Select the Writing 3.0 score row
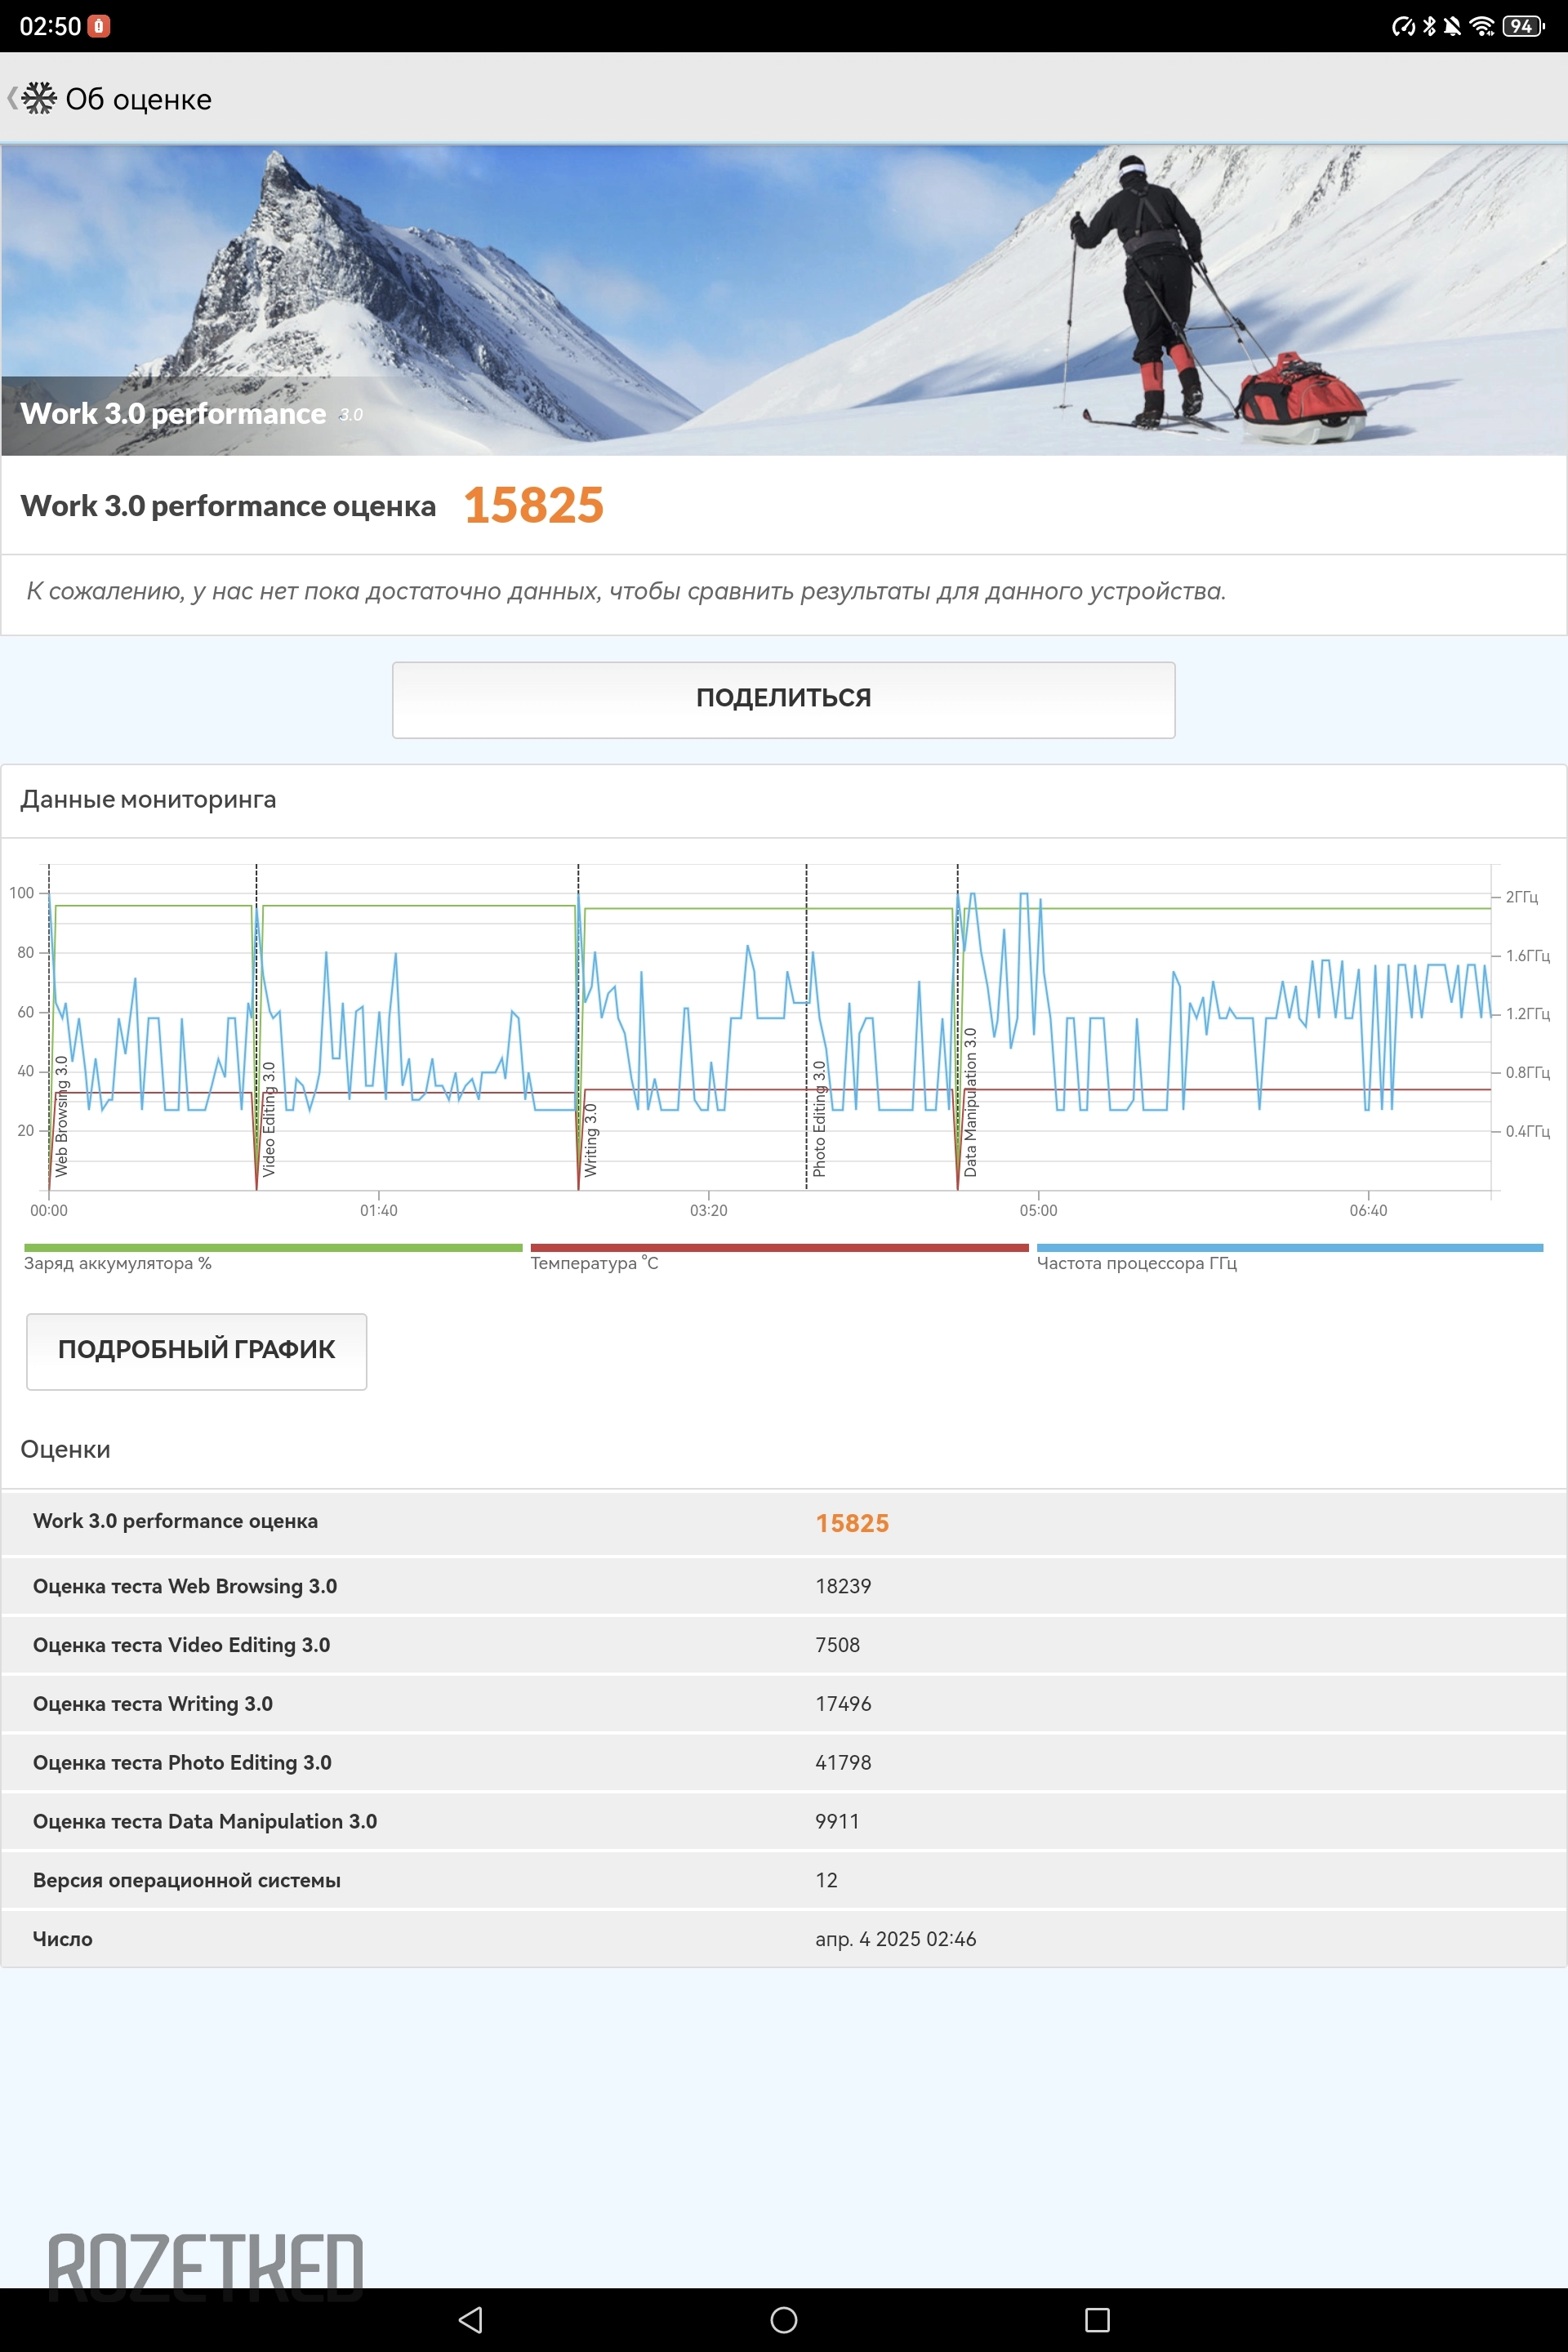1568x2352 pixels. [x=784, y=1704]
